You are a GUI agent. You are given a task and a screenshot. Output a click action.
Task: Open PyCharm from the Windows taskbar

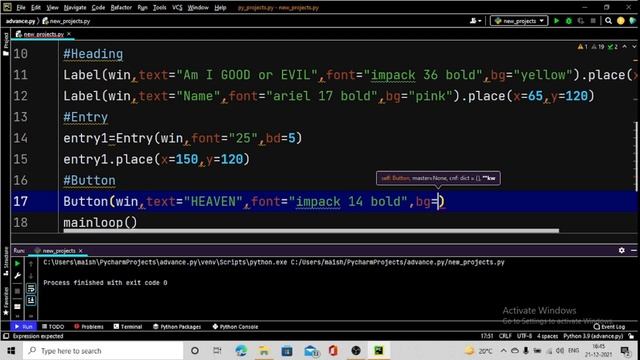[x=379, y=350]
